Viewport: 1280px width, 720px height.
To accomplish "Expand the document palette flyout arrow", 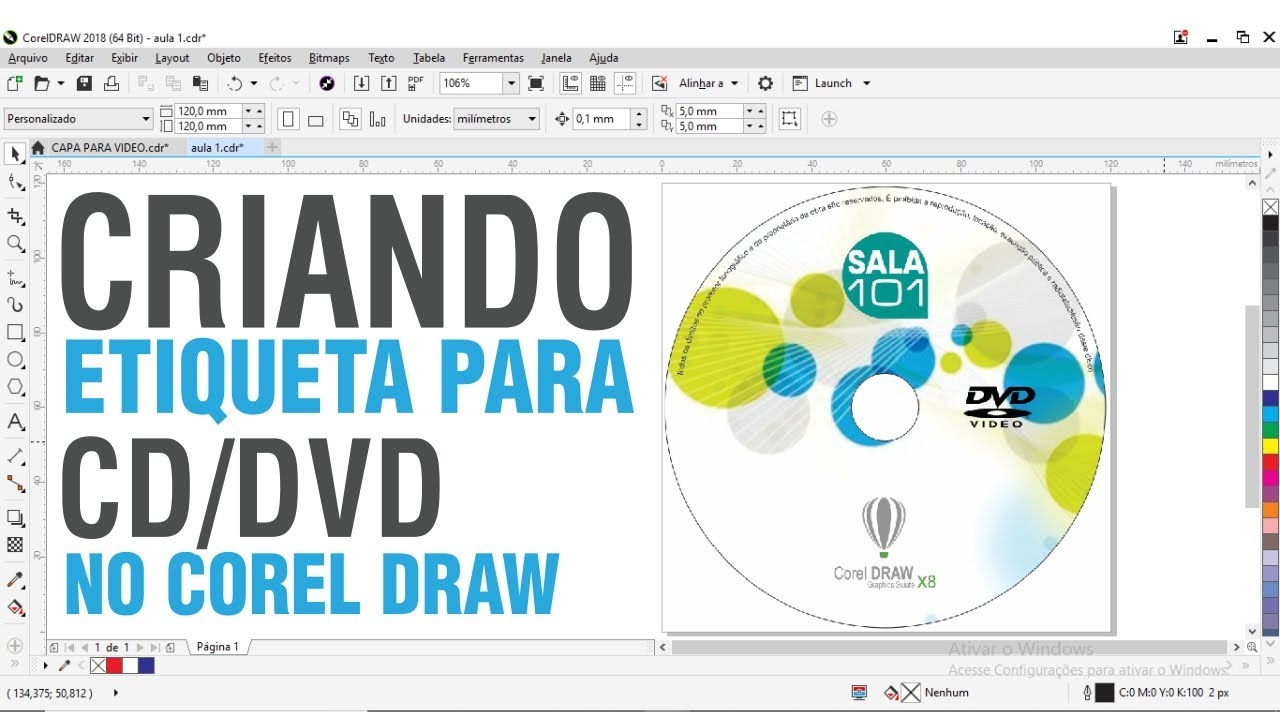I will [45, 665].
